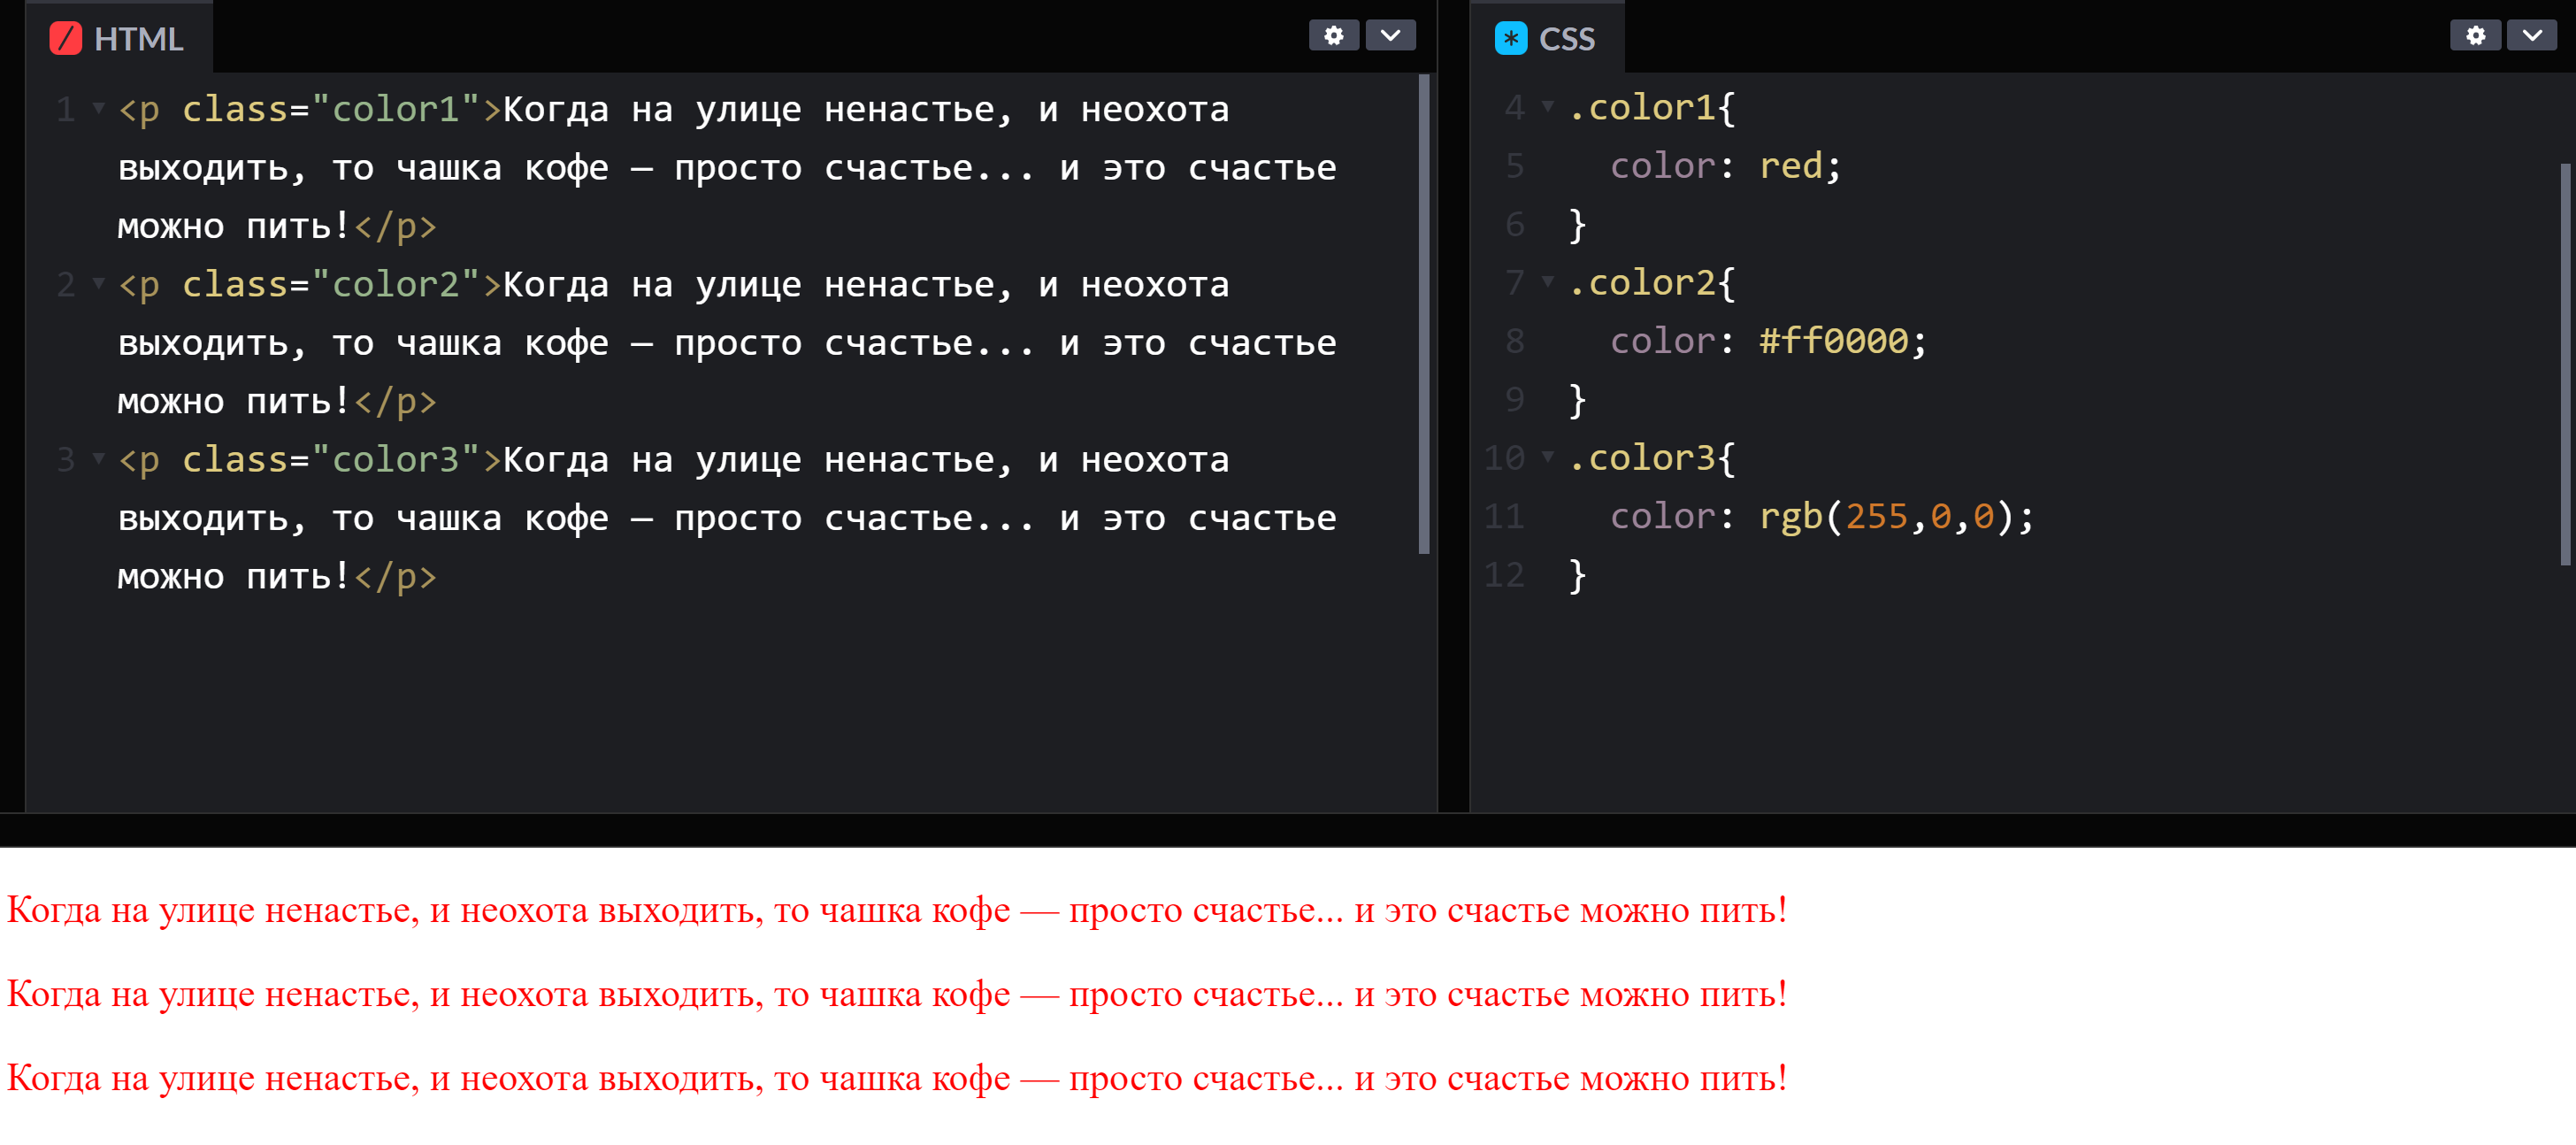Click 'color' property on CSS line 8
Screen dimensions: 2576x1145
(x=1662, y=341)
